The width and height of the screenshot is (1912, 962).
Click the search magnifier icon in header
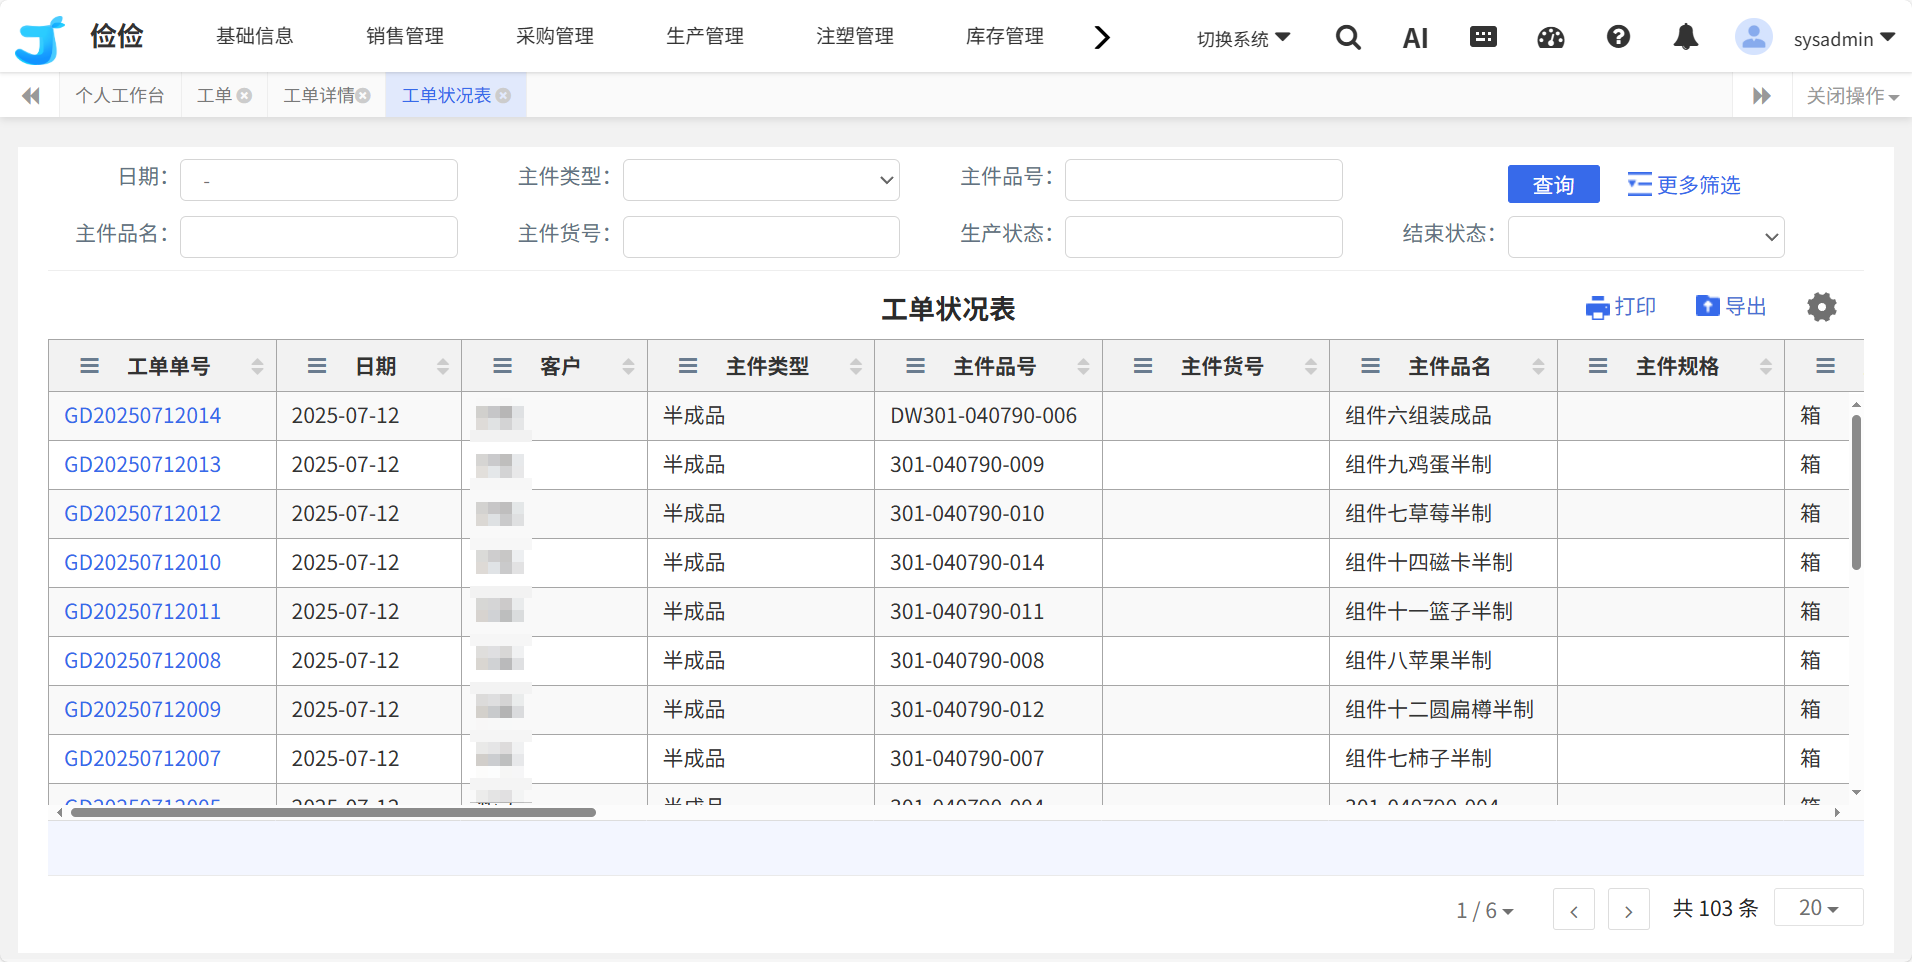point(1348,38)
